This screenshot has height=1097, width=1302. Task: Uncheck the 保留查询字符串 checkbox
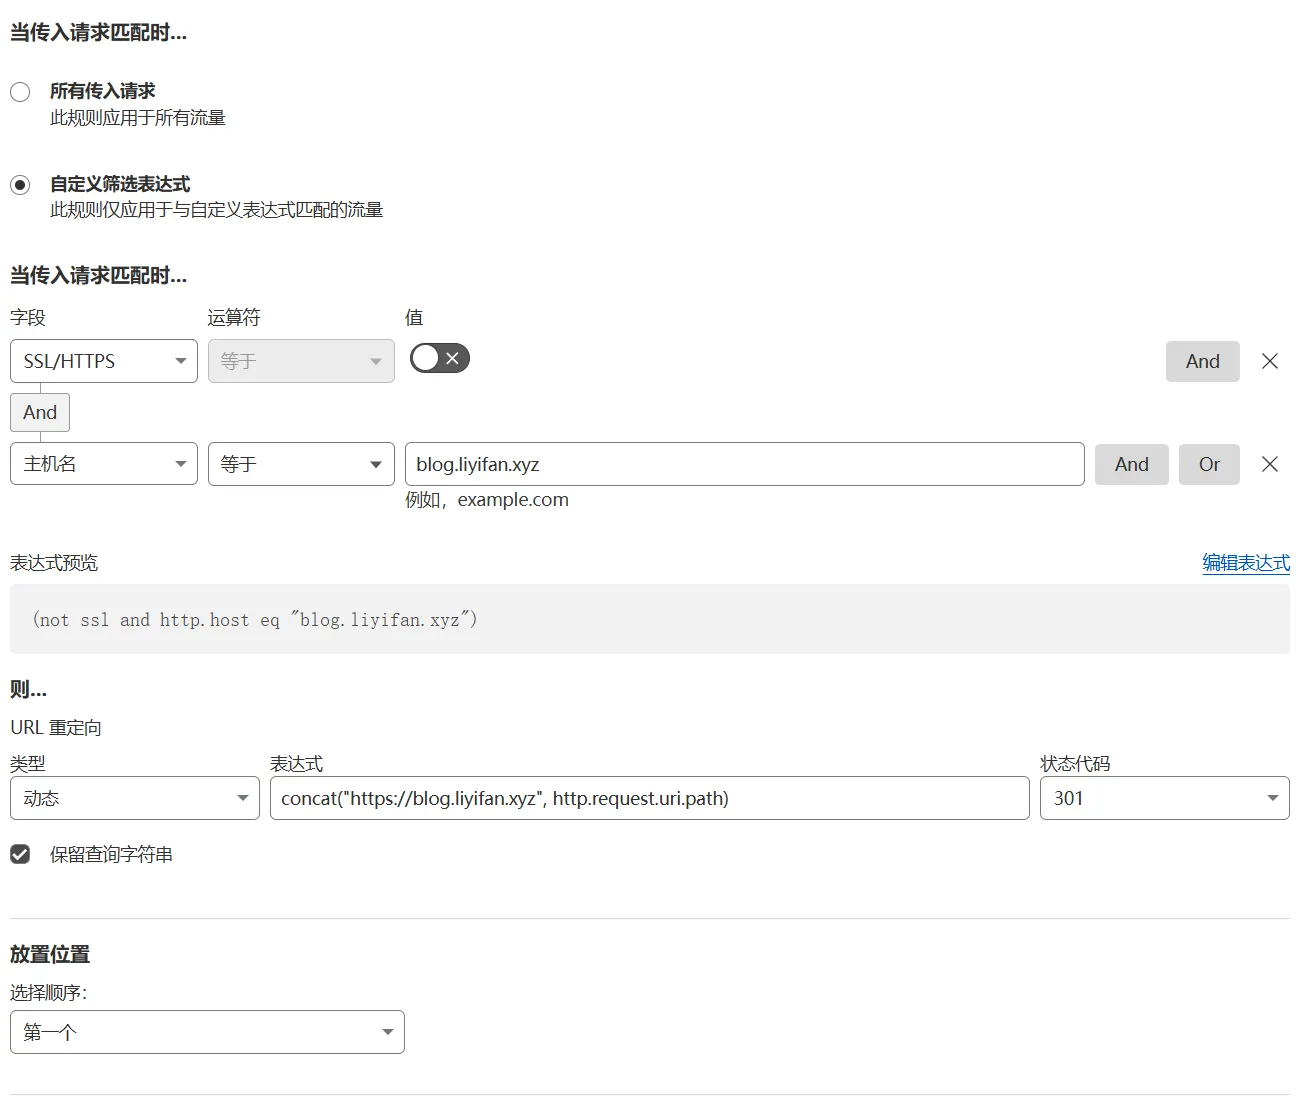click(x=20, y=854)
